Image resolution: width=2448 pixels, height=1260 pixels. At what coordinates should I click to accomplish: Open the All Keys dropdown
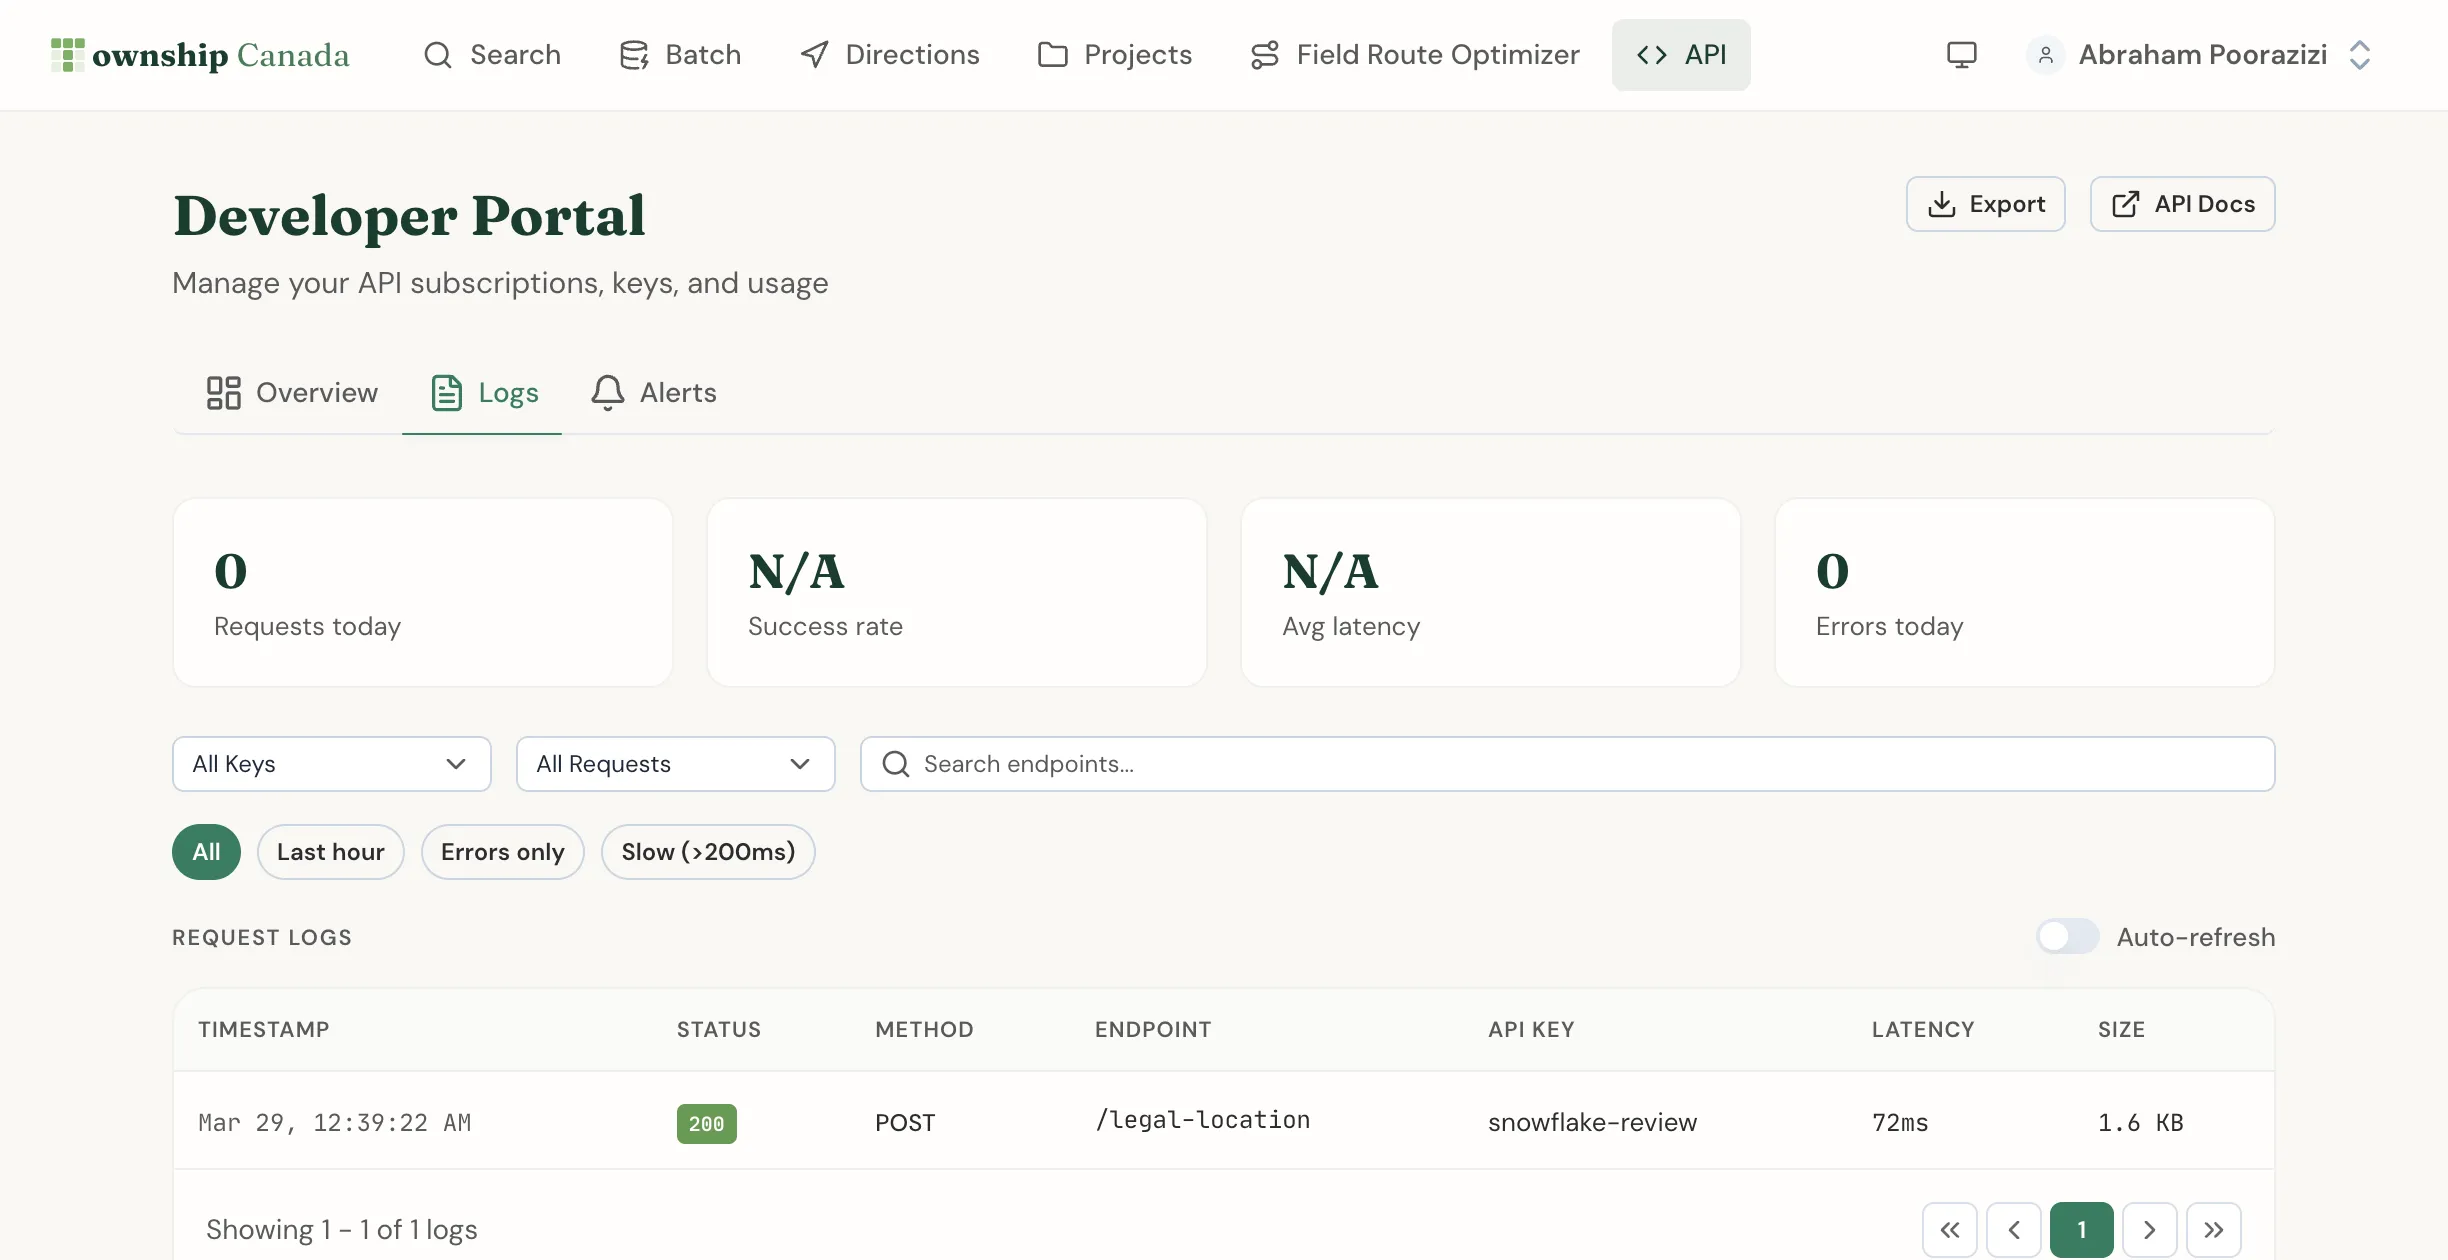pyautogui.click(x=331, y=764)
